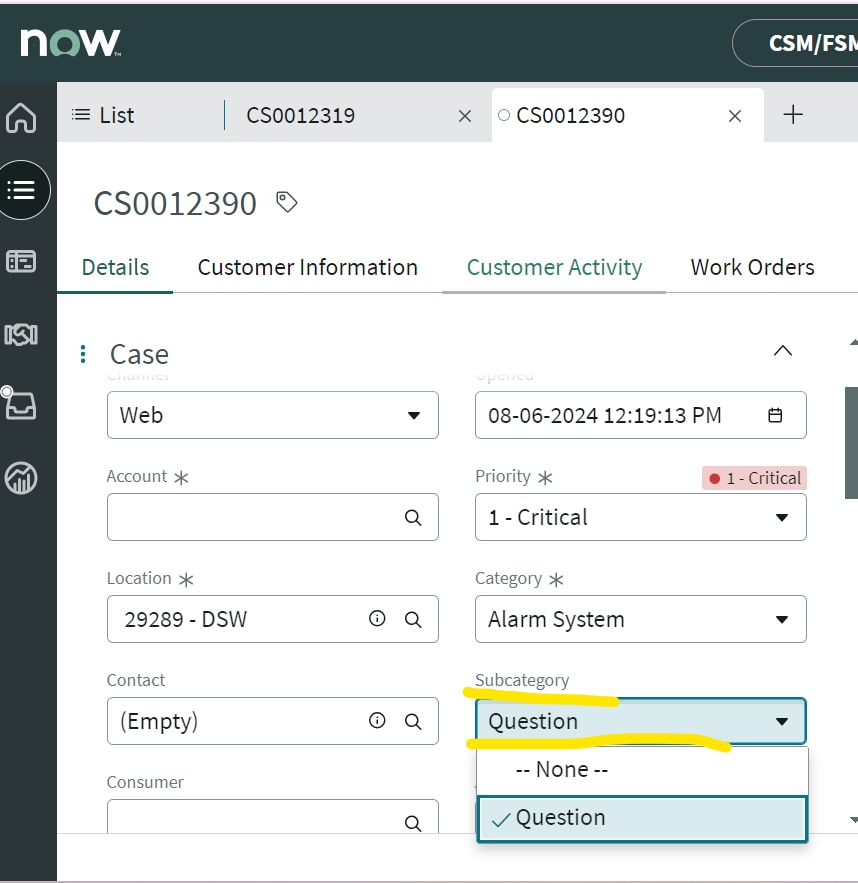This screenshot has height=883, width=858.
Task: Open the Case section more actions menu
Action: [x=83, y=354]
